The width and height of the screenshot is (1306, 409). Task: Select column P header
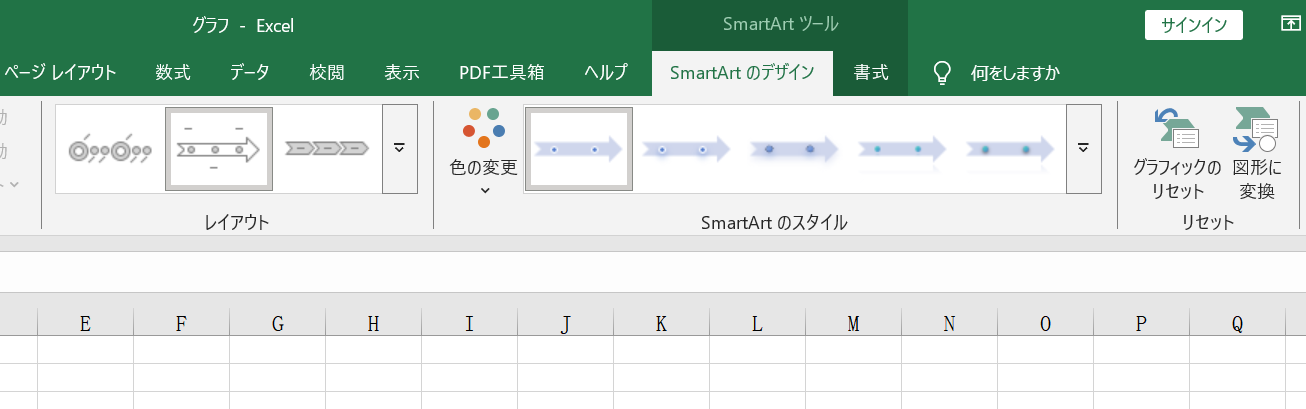pos(1141,322)
